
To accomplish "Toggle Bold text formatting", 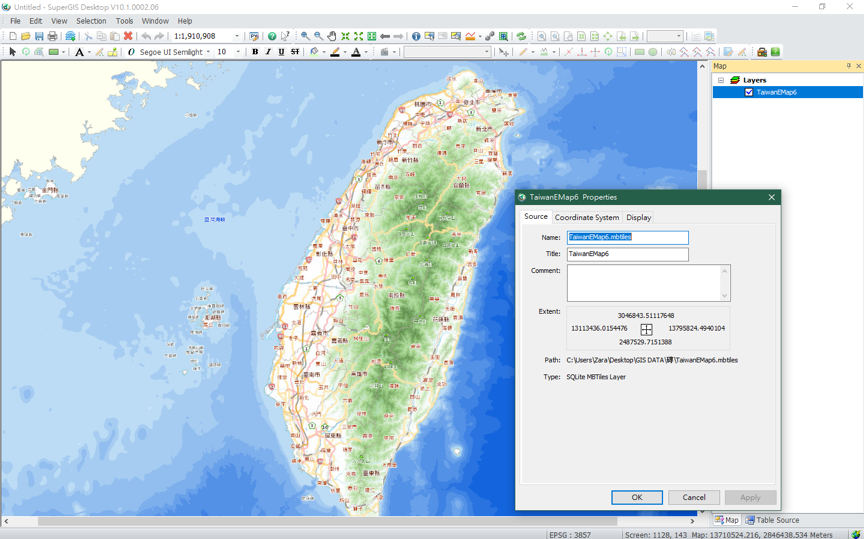I will [x=255, y=52].
